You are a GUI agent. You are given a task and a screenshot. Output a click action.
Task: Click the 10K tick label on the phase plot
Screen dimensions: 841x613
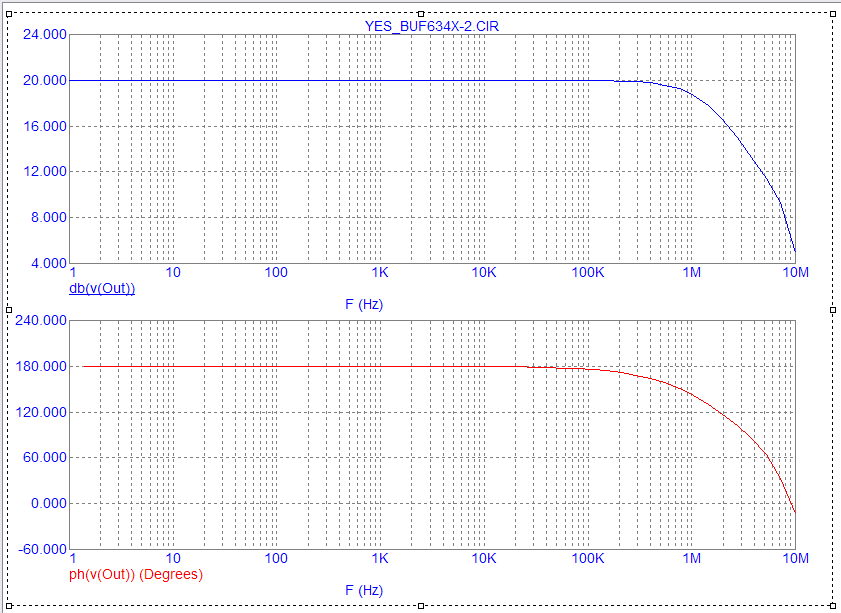click(x=484, y=558)
